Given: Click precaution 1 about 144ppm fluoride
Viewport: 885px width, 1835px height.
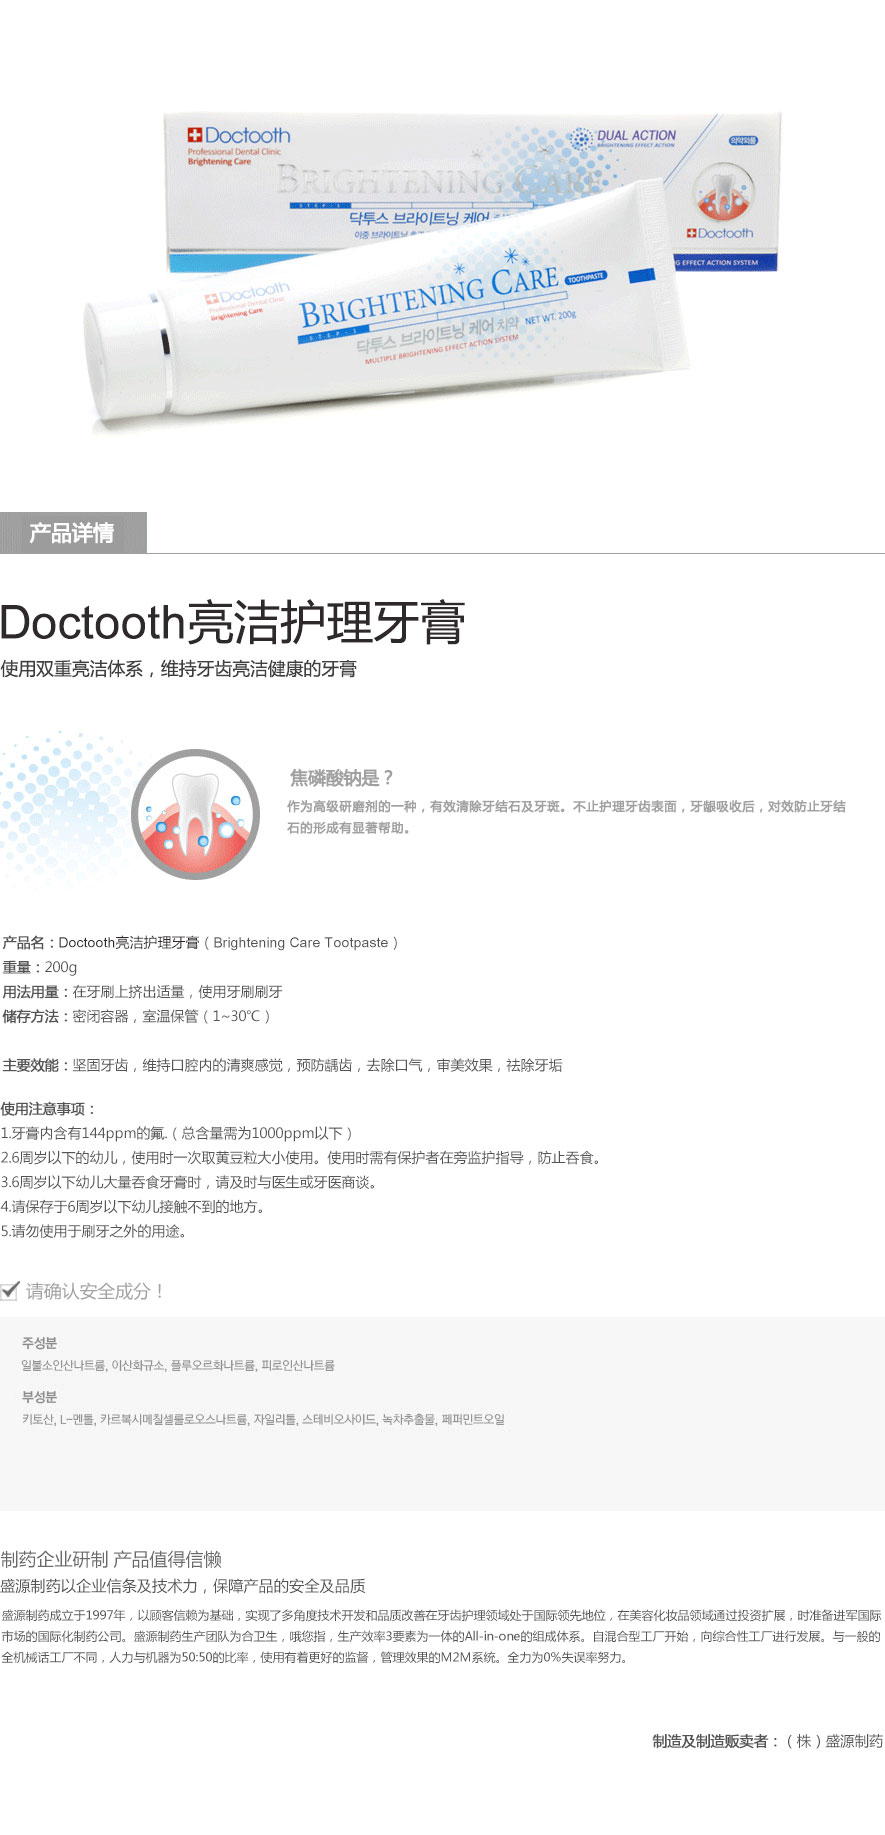Looking at the screenshot, I should 177,1133.
